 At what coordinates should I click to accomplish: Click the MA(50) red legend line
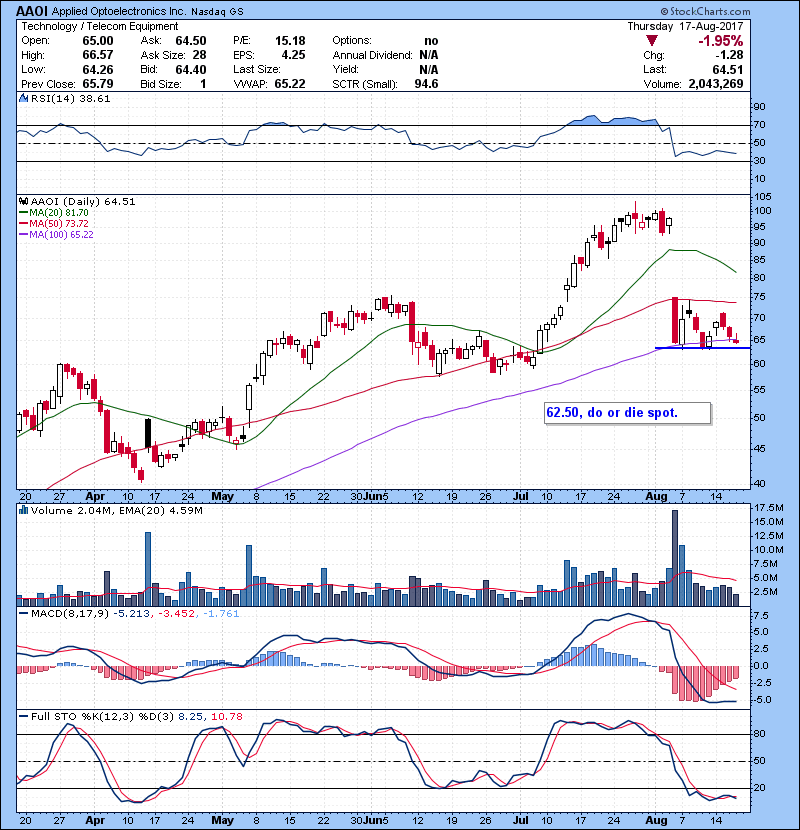tap(23, 224)
